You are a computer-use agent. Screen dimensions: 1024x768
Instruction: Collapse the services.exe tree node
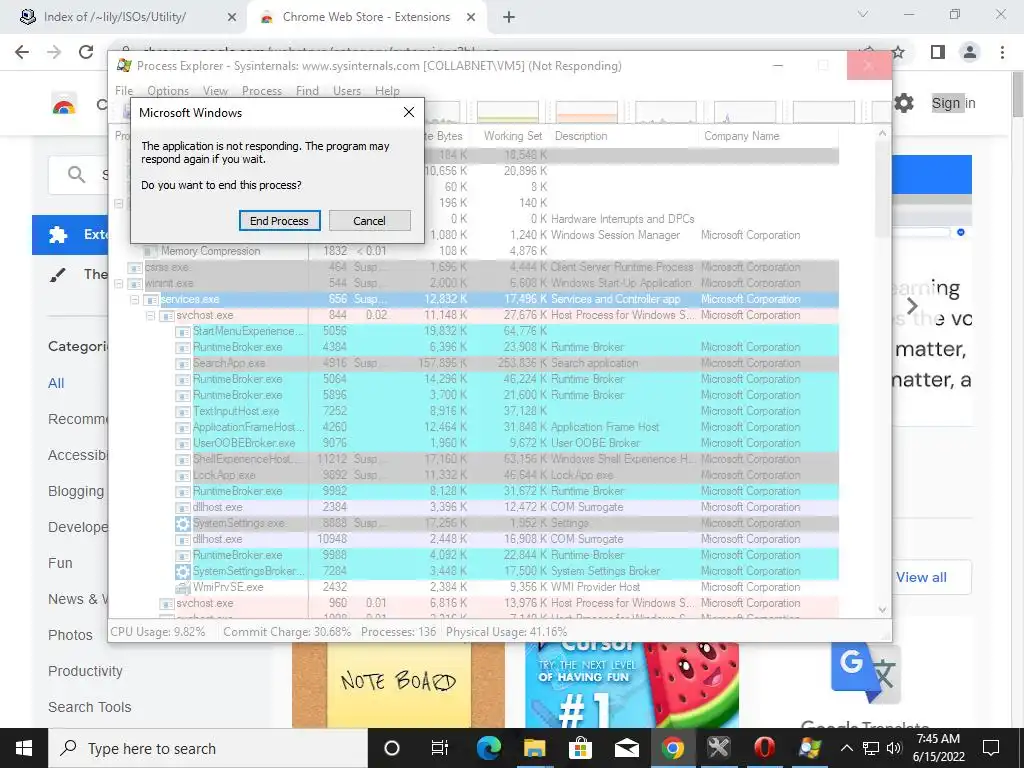[135, 300]
